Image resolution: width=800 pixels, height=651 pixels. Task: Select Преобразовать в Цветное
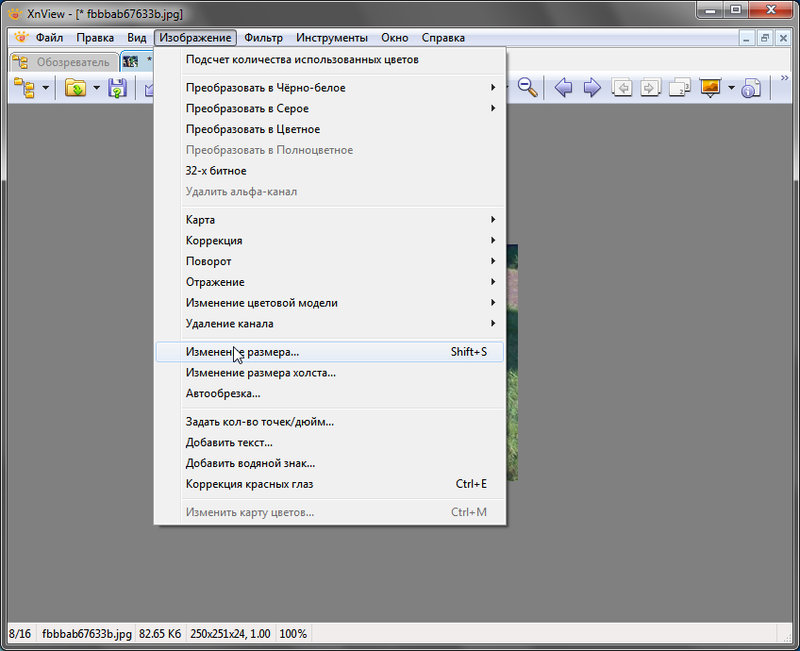tap(330, 130)
